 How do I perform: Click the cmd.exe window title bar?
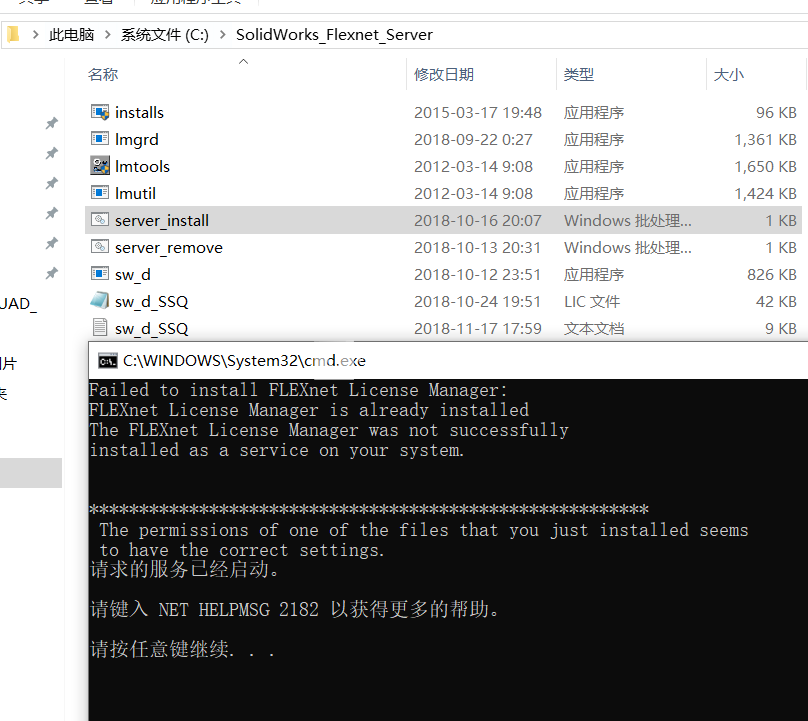point(448,361)
